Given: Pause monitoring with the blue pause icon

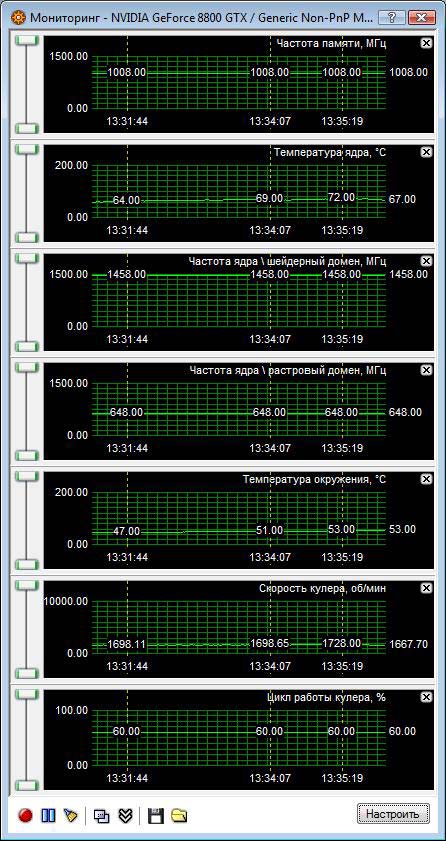Looking at the screenshot, I should coord(48,816).
